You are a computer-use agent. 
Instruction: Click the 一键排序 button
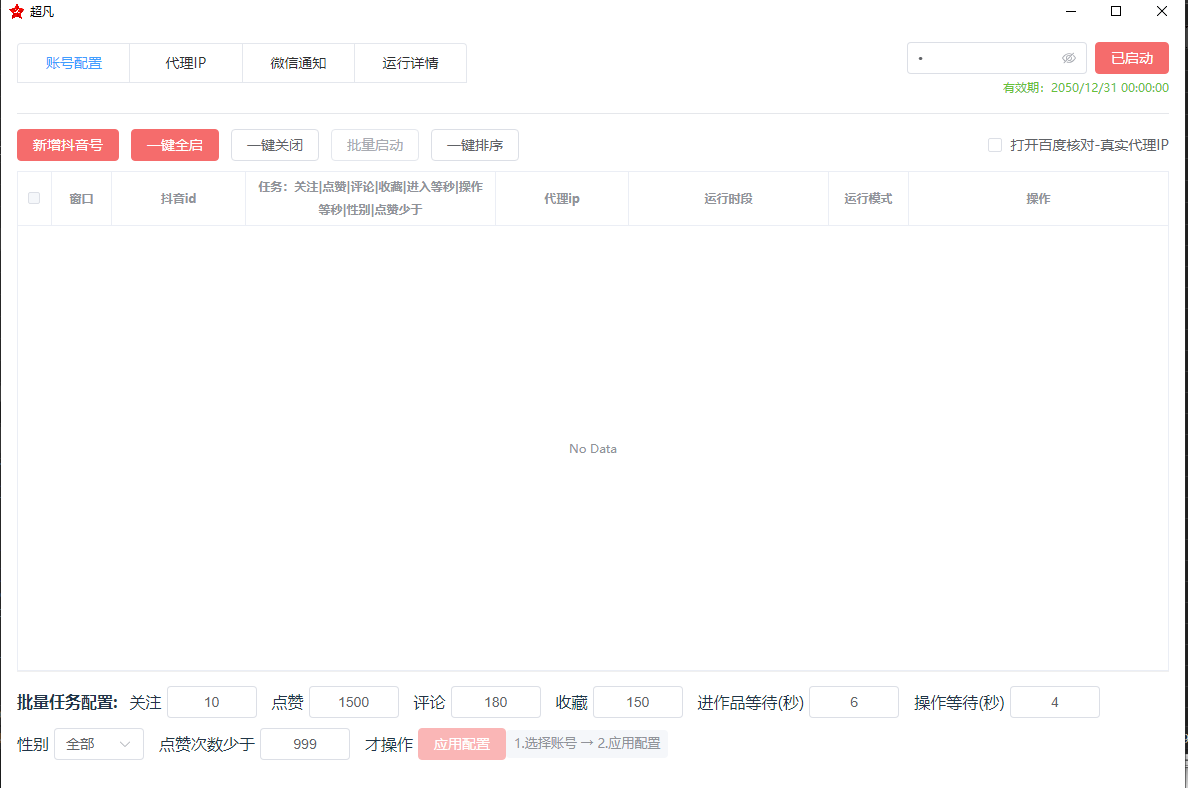coord(474,145)
